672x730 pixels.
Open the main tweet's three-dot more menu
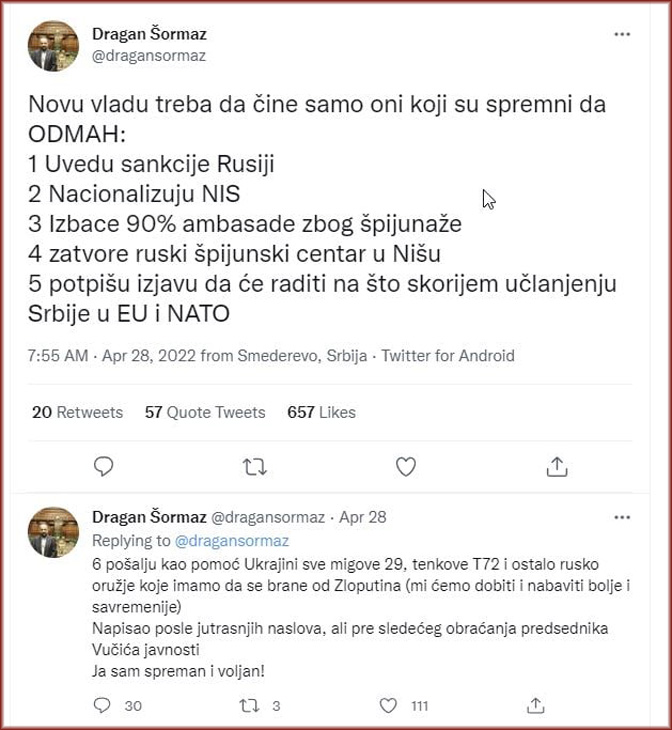[x=622, y=35]
